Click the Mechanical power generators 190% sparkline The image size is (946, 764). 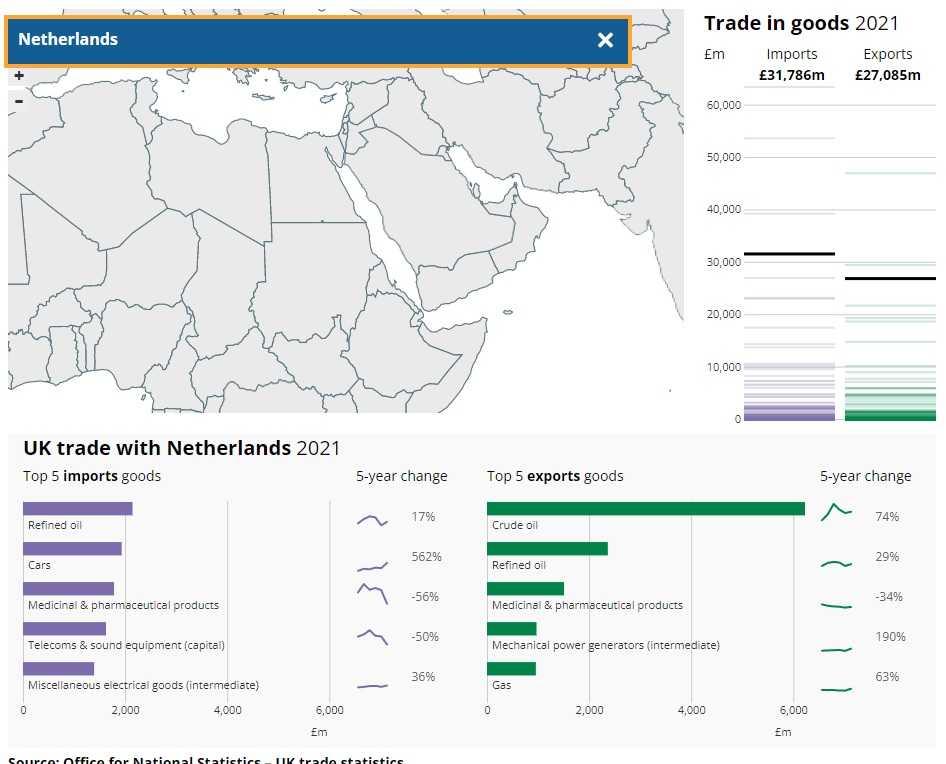(836, 650)
